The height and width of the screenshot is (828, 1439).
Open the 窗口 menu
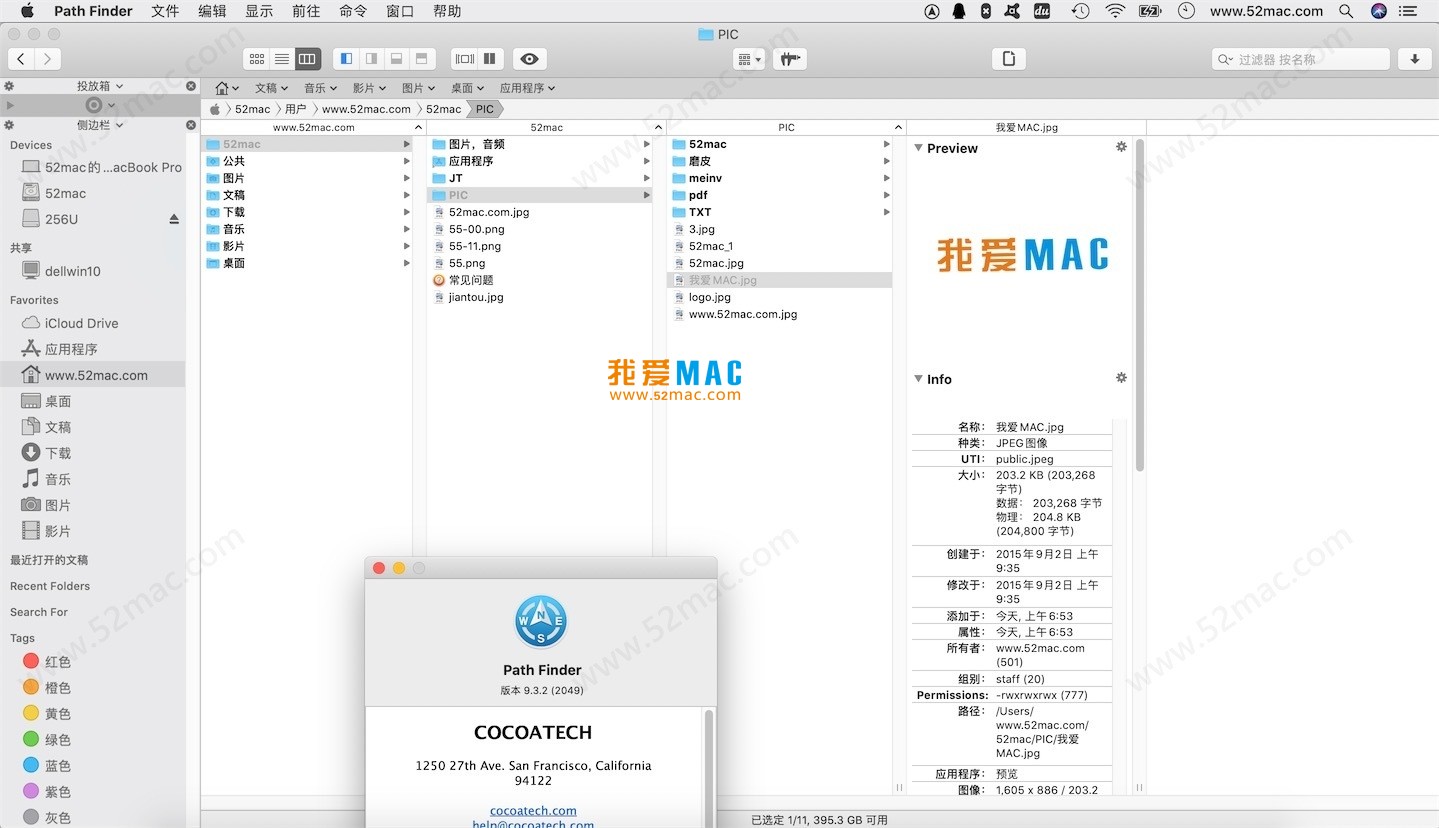[400, 11]
